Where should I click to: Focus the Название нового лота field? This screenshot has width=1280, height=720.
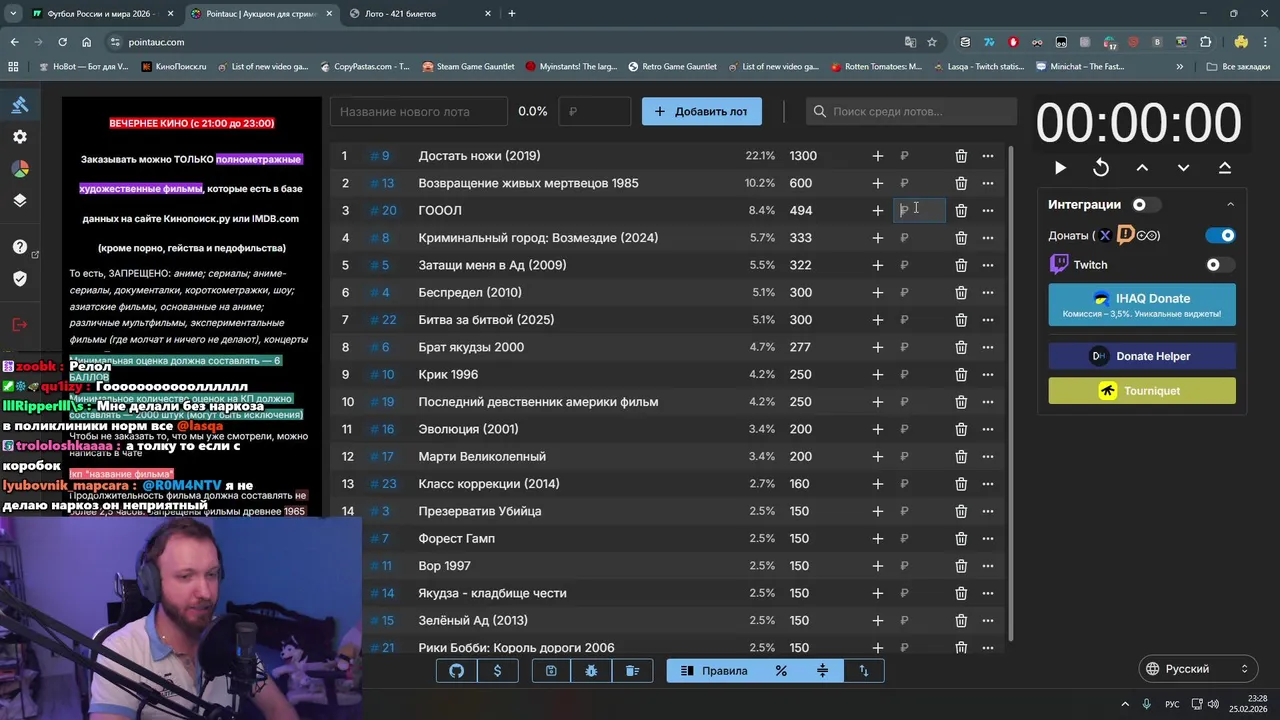[419, 111]
